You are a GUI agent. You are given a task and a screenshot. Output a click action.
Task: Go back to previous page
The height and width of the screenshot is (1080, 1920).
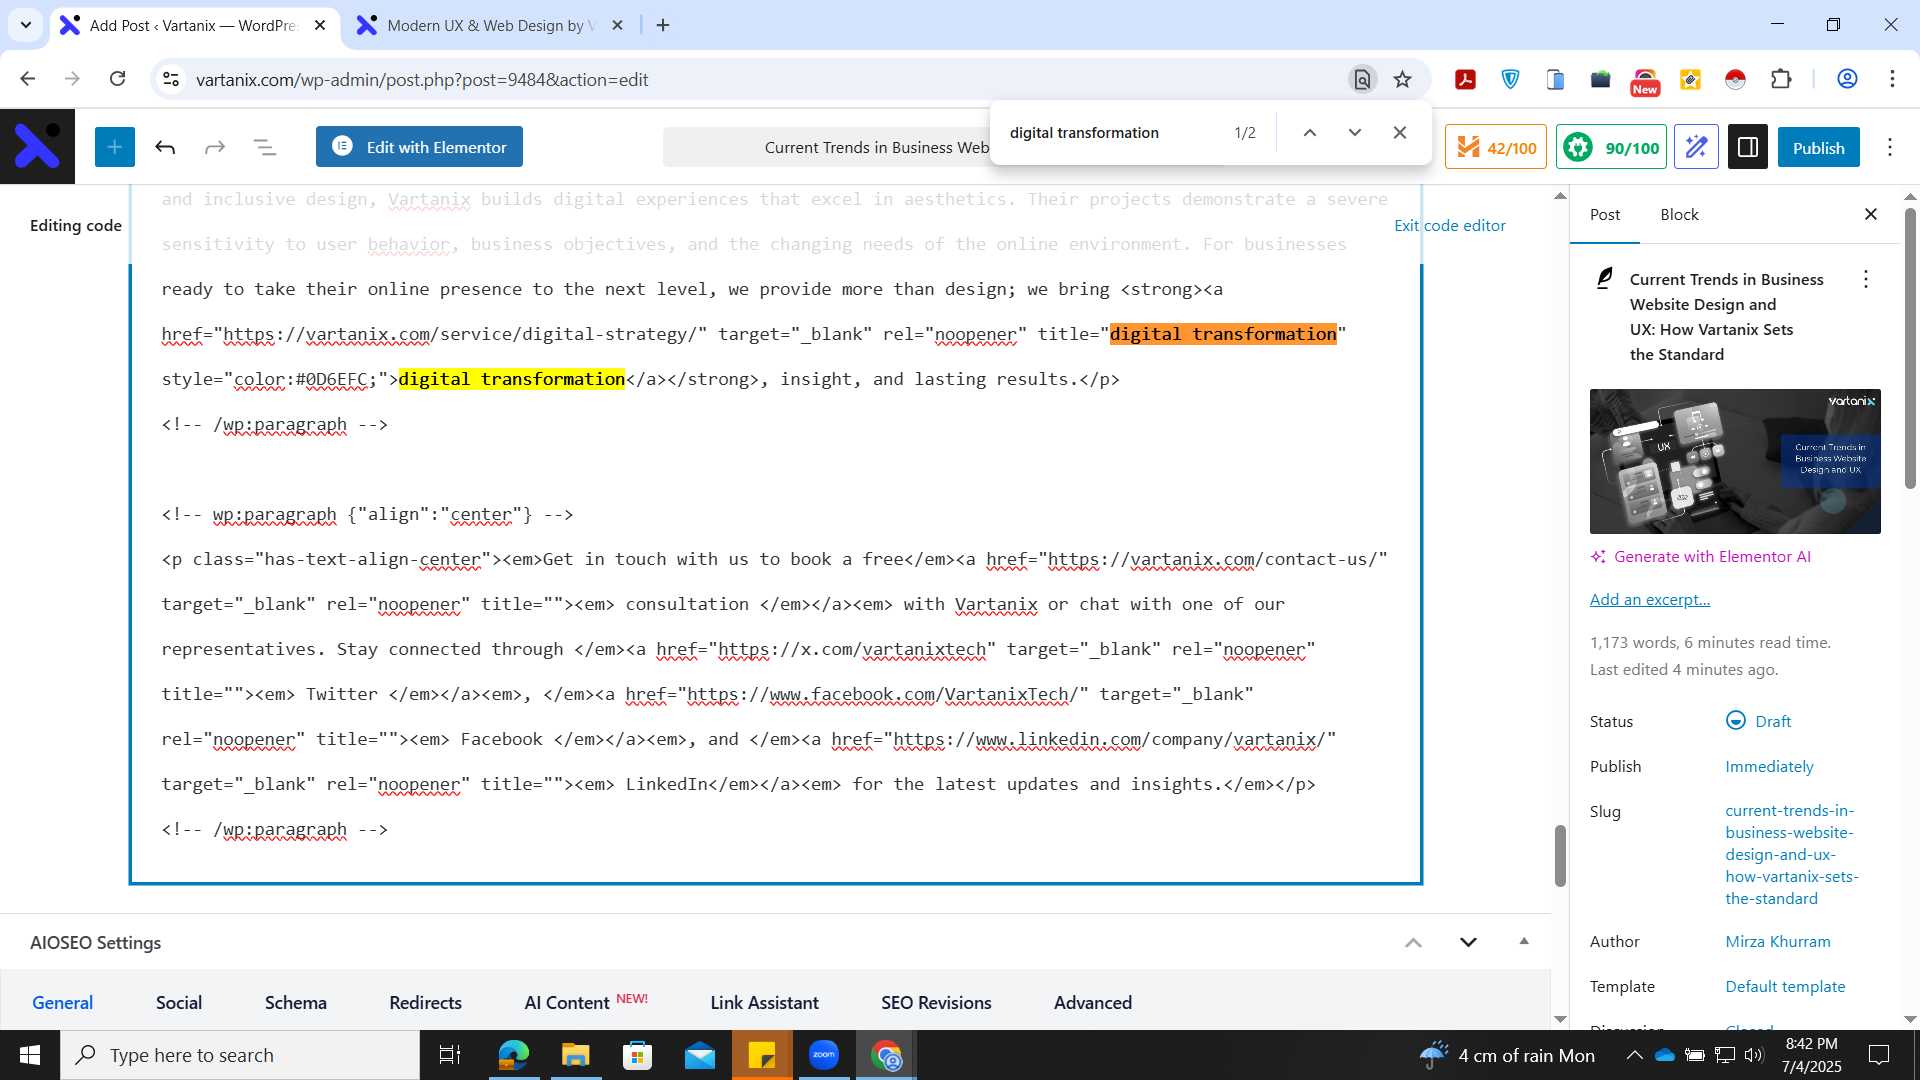28,79
